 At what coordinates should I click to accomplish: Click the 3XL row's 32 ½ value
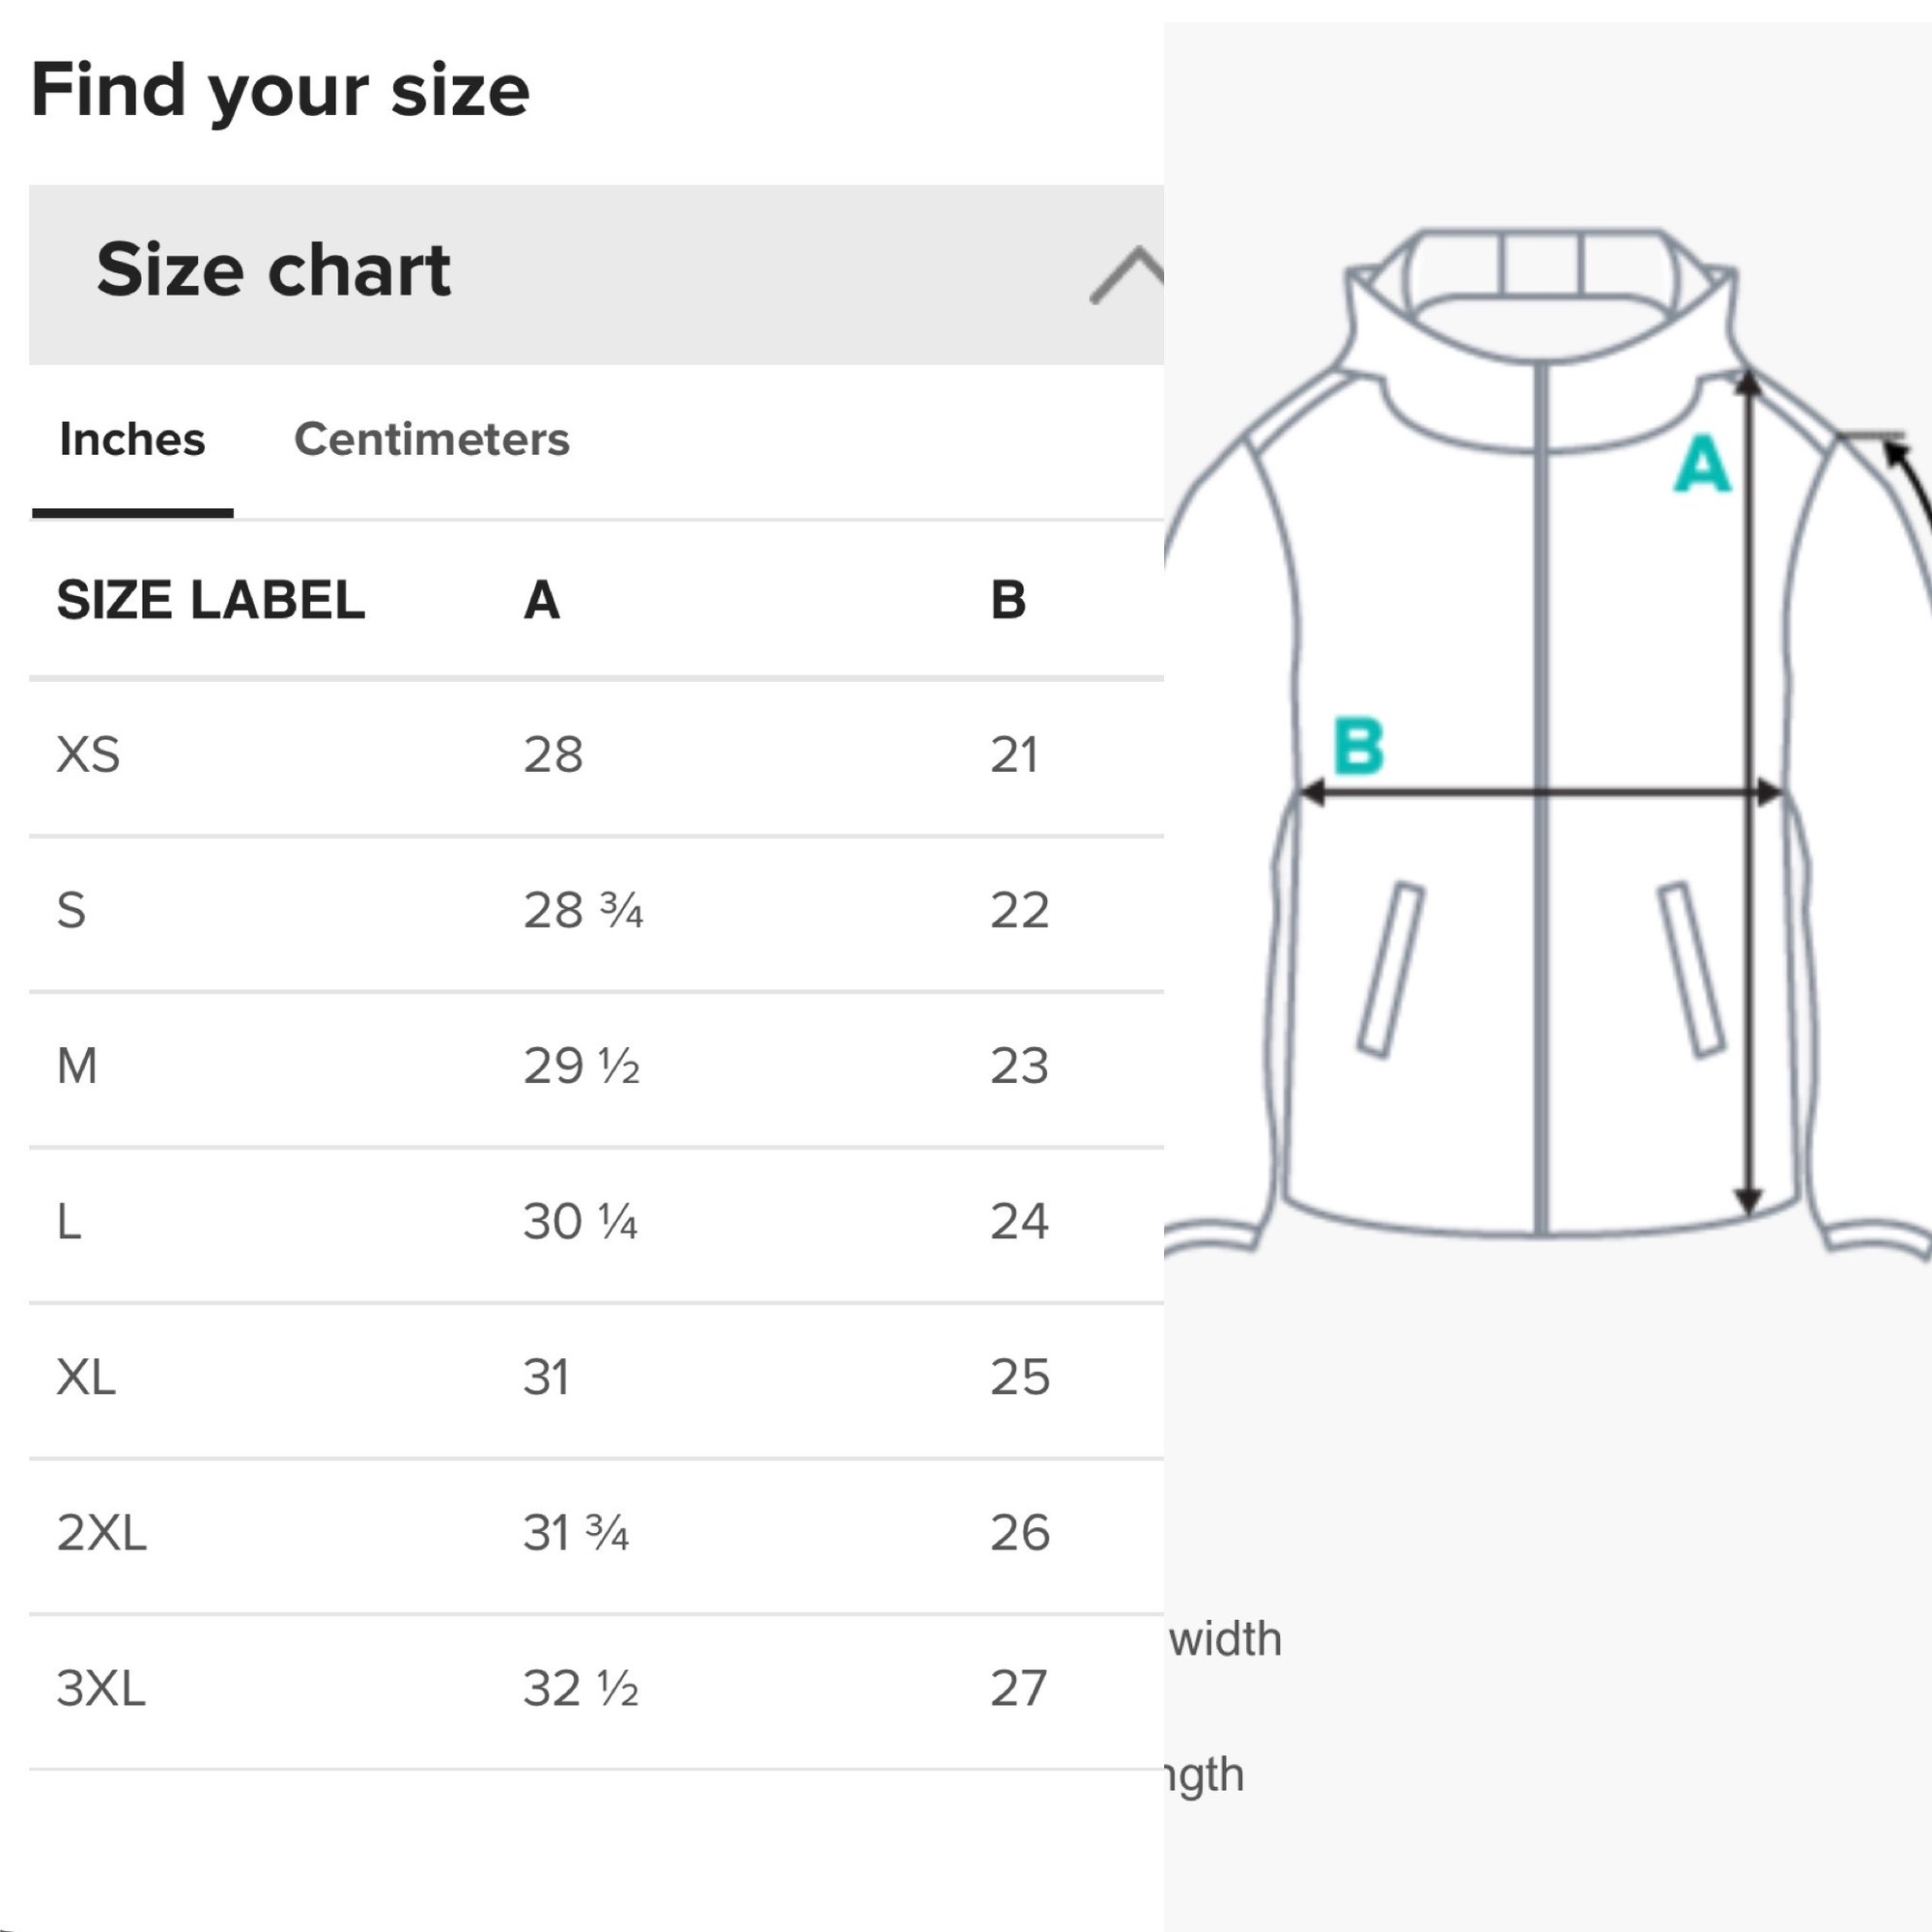coord(580,1689)
